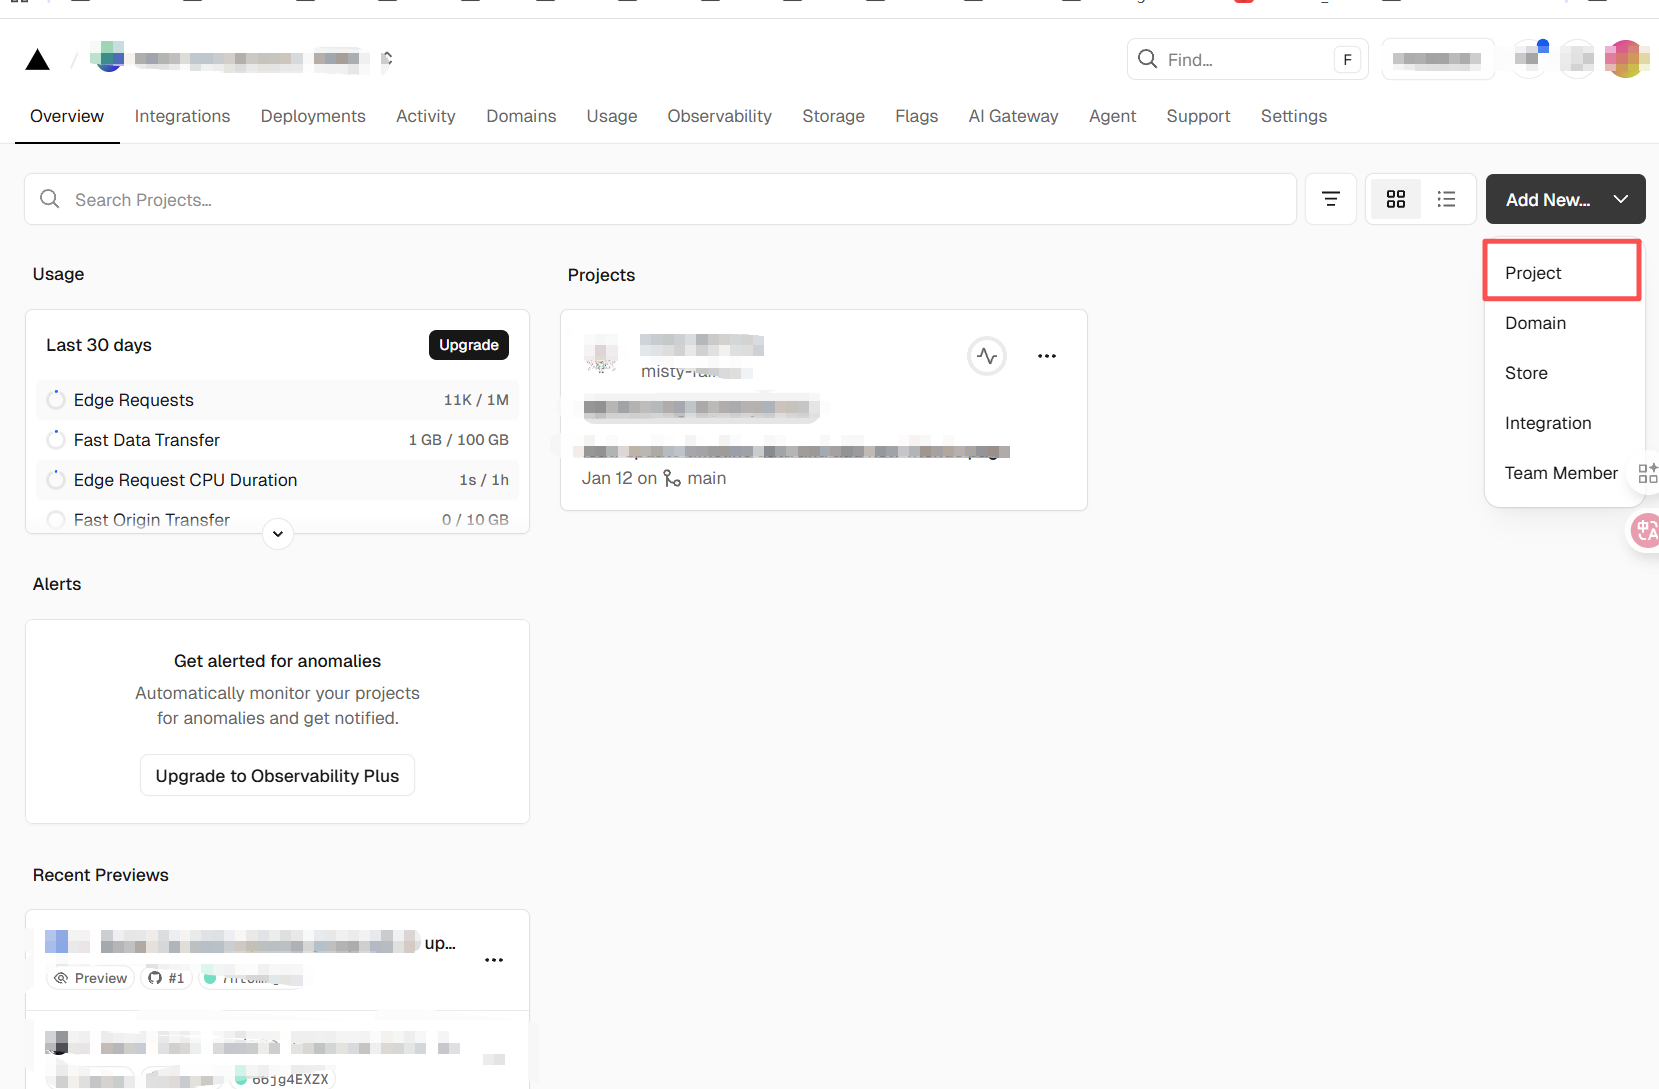Click Upgrade to Observability Plus
The width and height of the screenshot is (1659, 1089).
(277, 776)
